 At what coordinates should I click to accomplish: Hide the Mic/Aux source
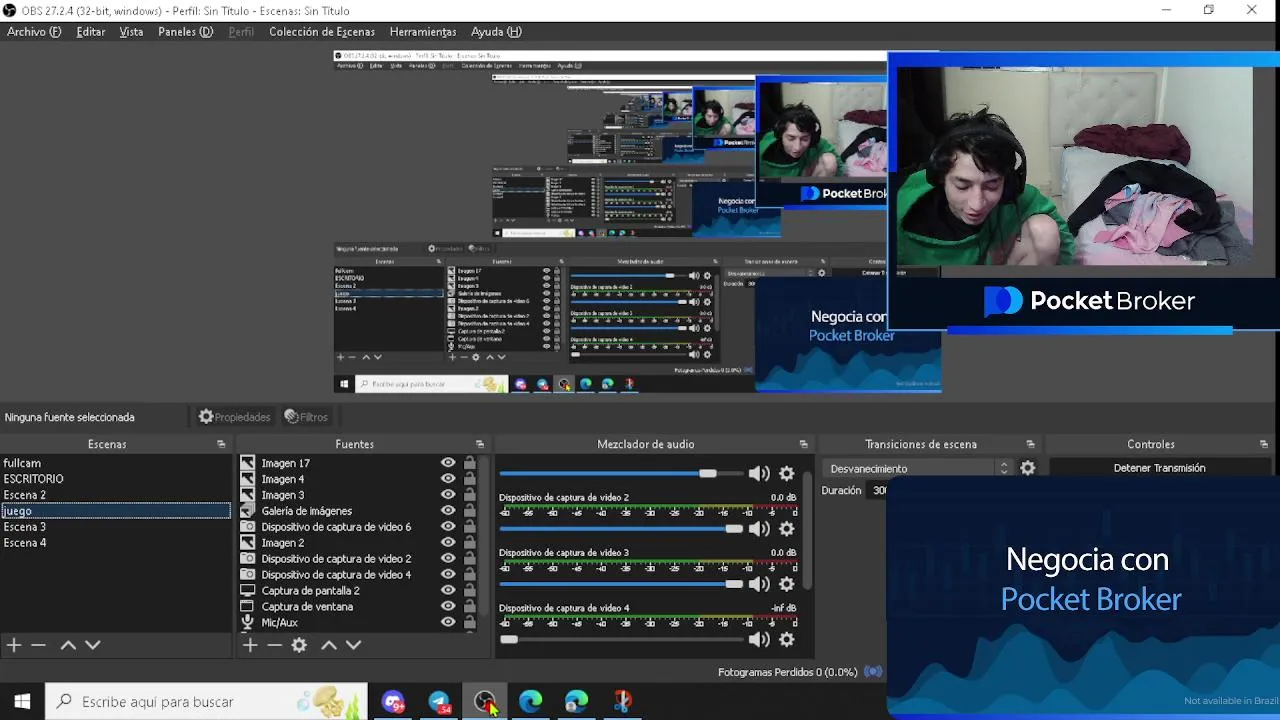click(448, 622)
